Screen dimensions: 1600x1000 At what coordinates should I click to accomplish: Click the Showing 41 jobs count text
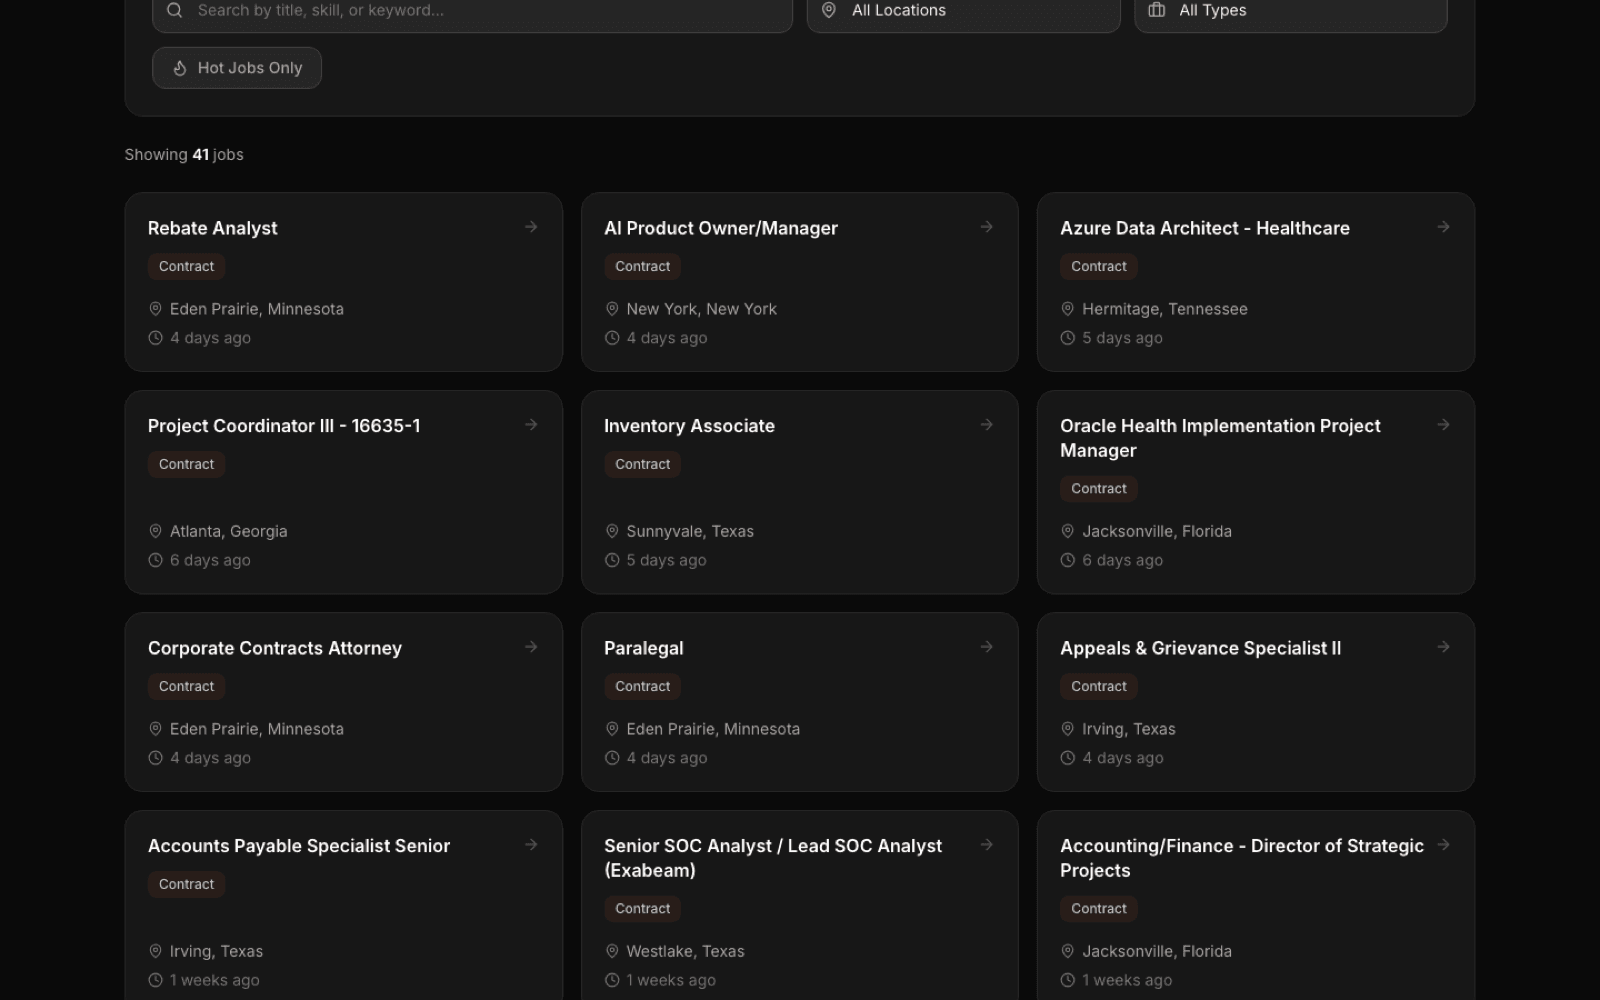click(184, 154)
